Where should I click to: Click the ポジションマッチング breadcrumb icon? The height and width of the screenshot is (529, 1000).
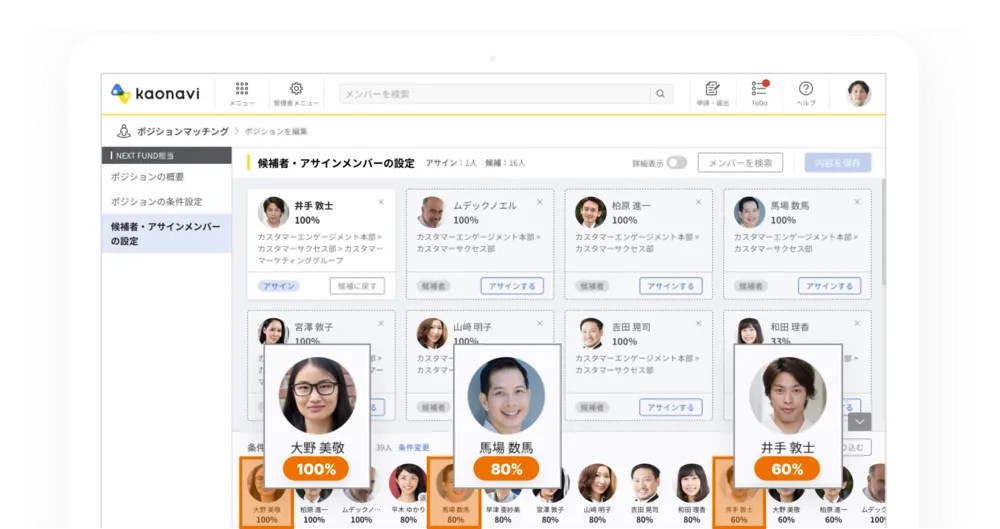(x=124, y=131)
